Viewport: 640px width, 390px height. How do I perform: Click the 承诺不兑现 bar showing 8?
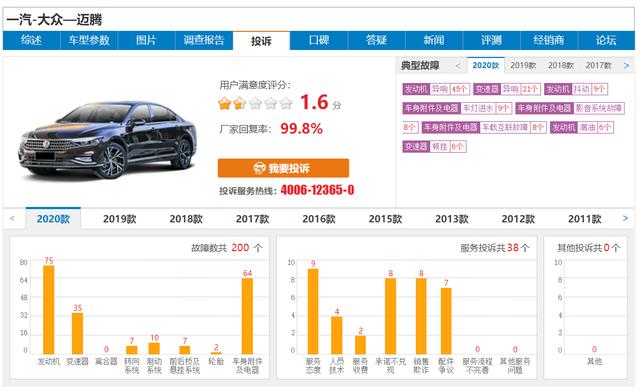click(391, 316)
